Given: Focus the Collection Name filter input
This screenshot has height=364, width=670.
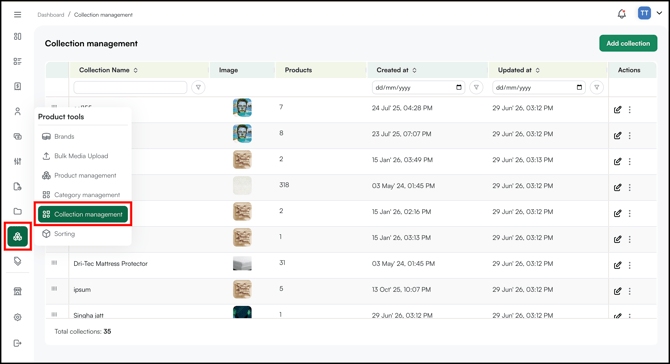Looking at the screenshot, I should pyautogui.click(x=130, y=87).
